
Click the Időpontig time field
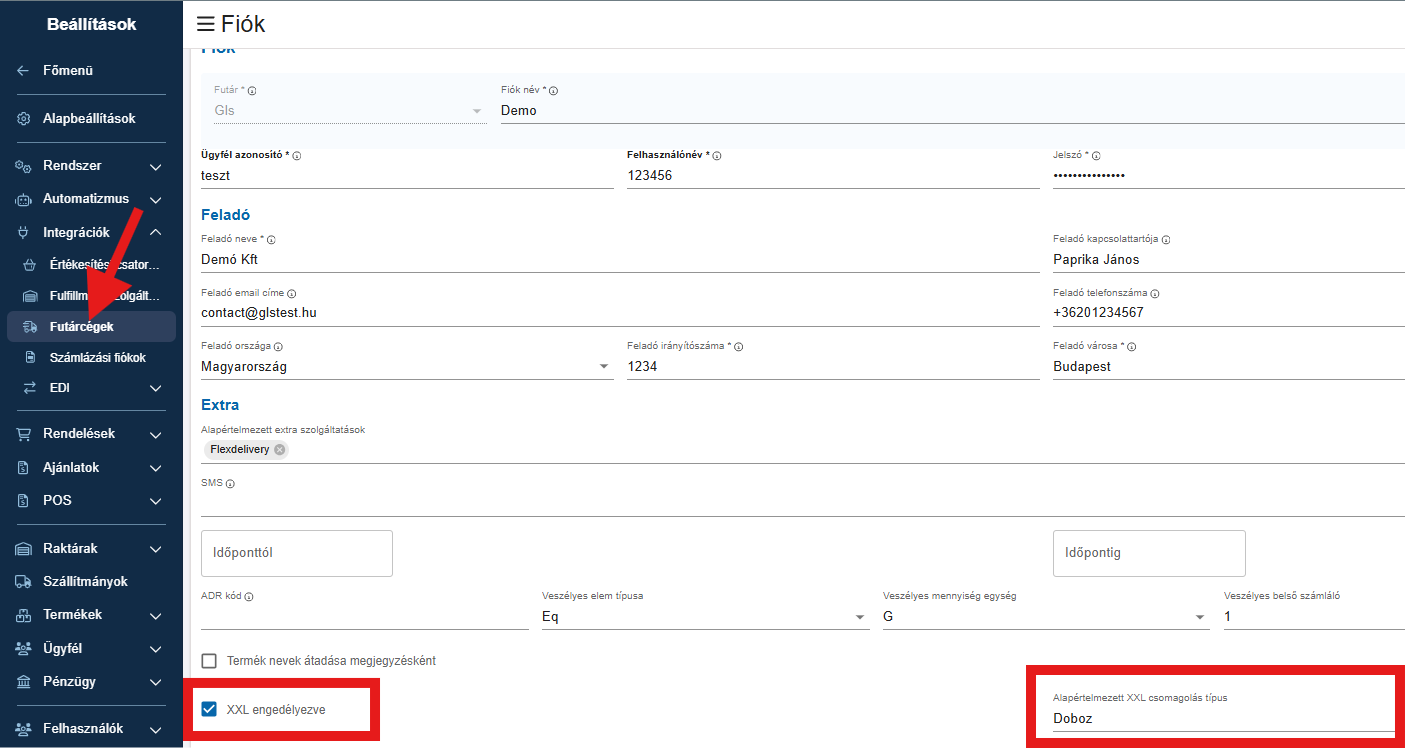click(x=1149, y=553)
